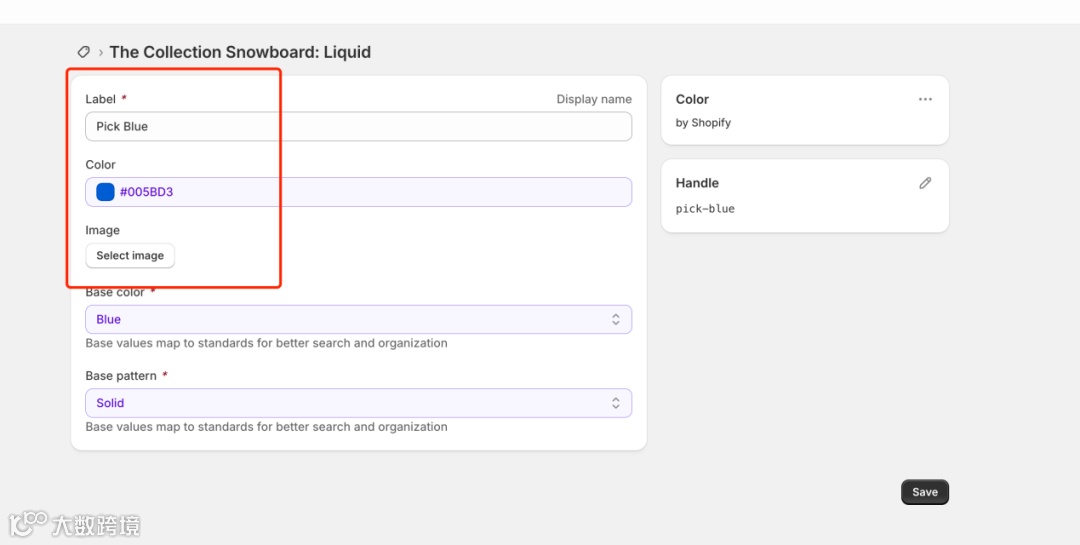Image resolution: width=1080 pixels, height=545 pixels.
Task: Click the Color card heading
Action: (692, 99)
